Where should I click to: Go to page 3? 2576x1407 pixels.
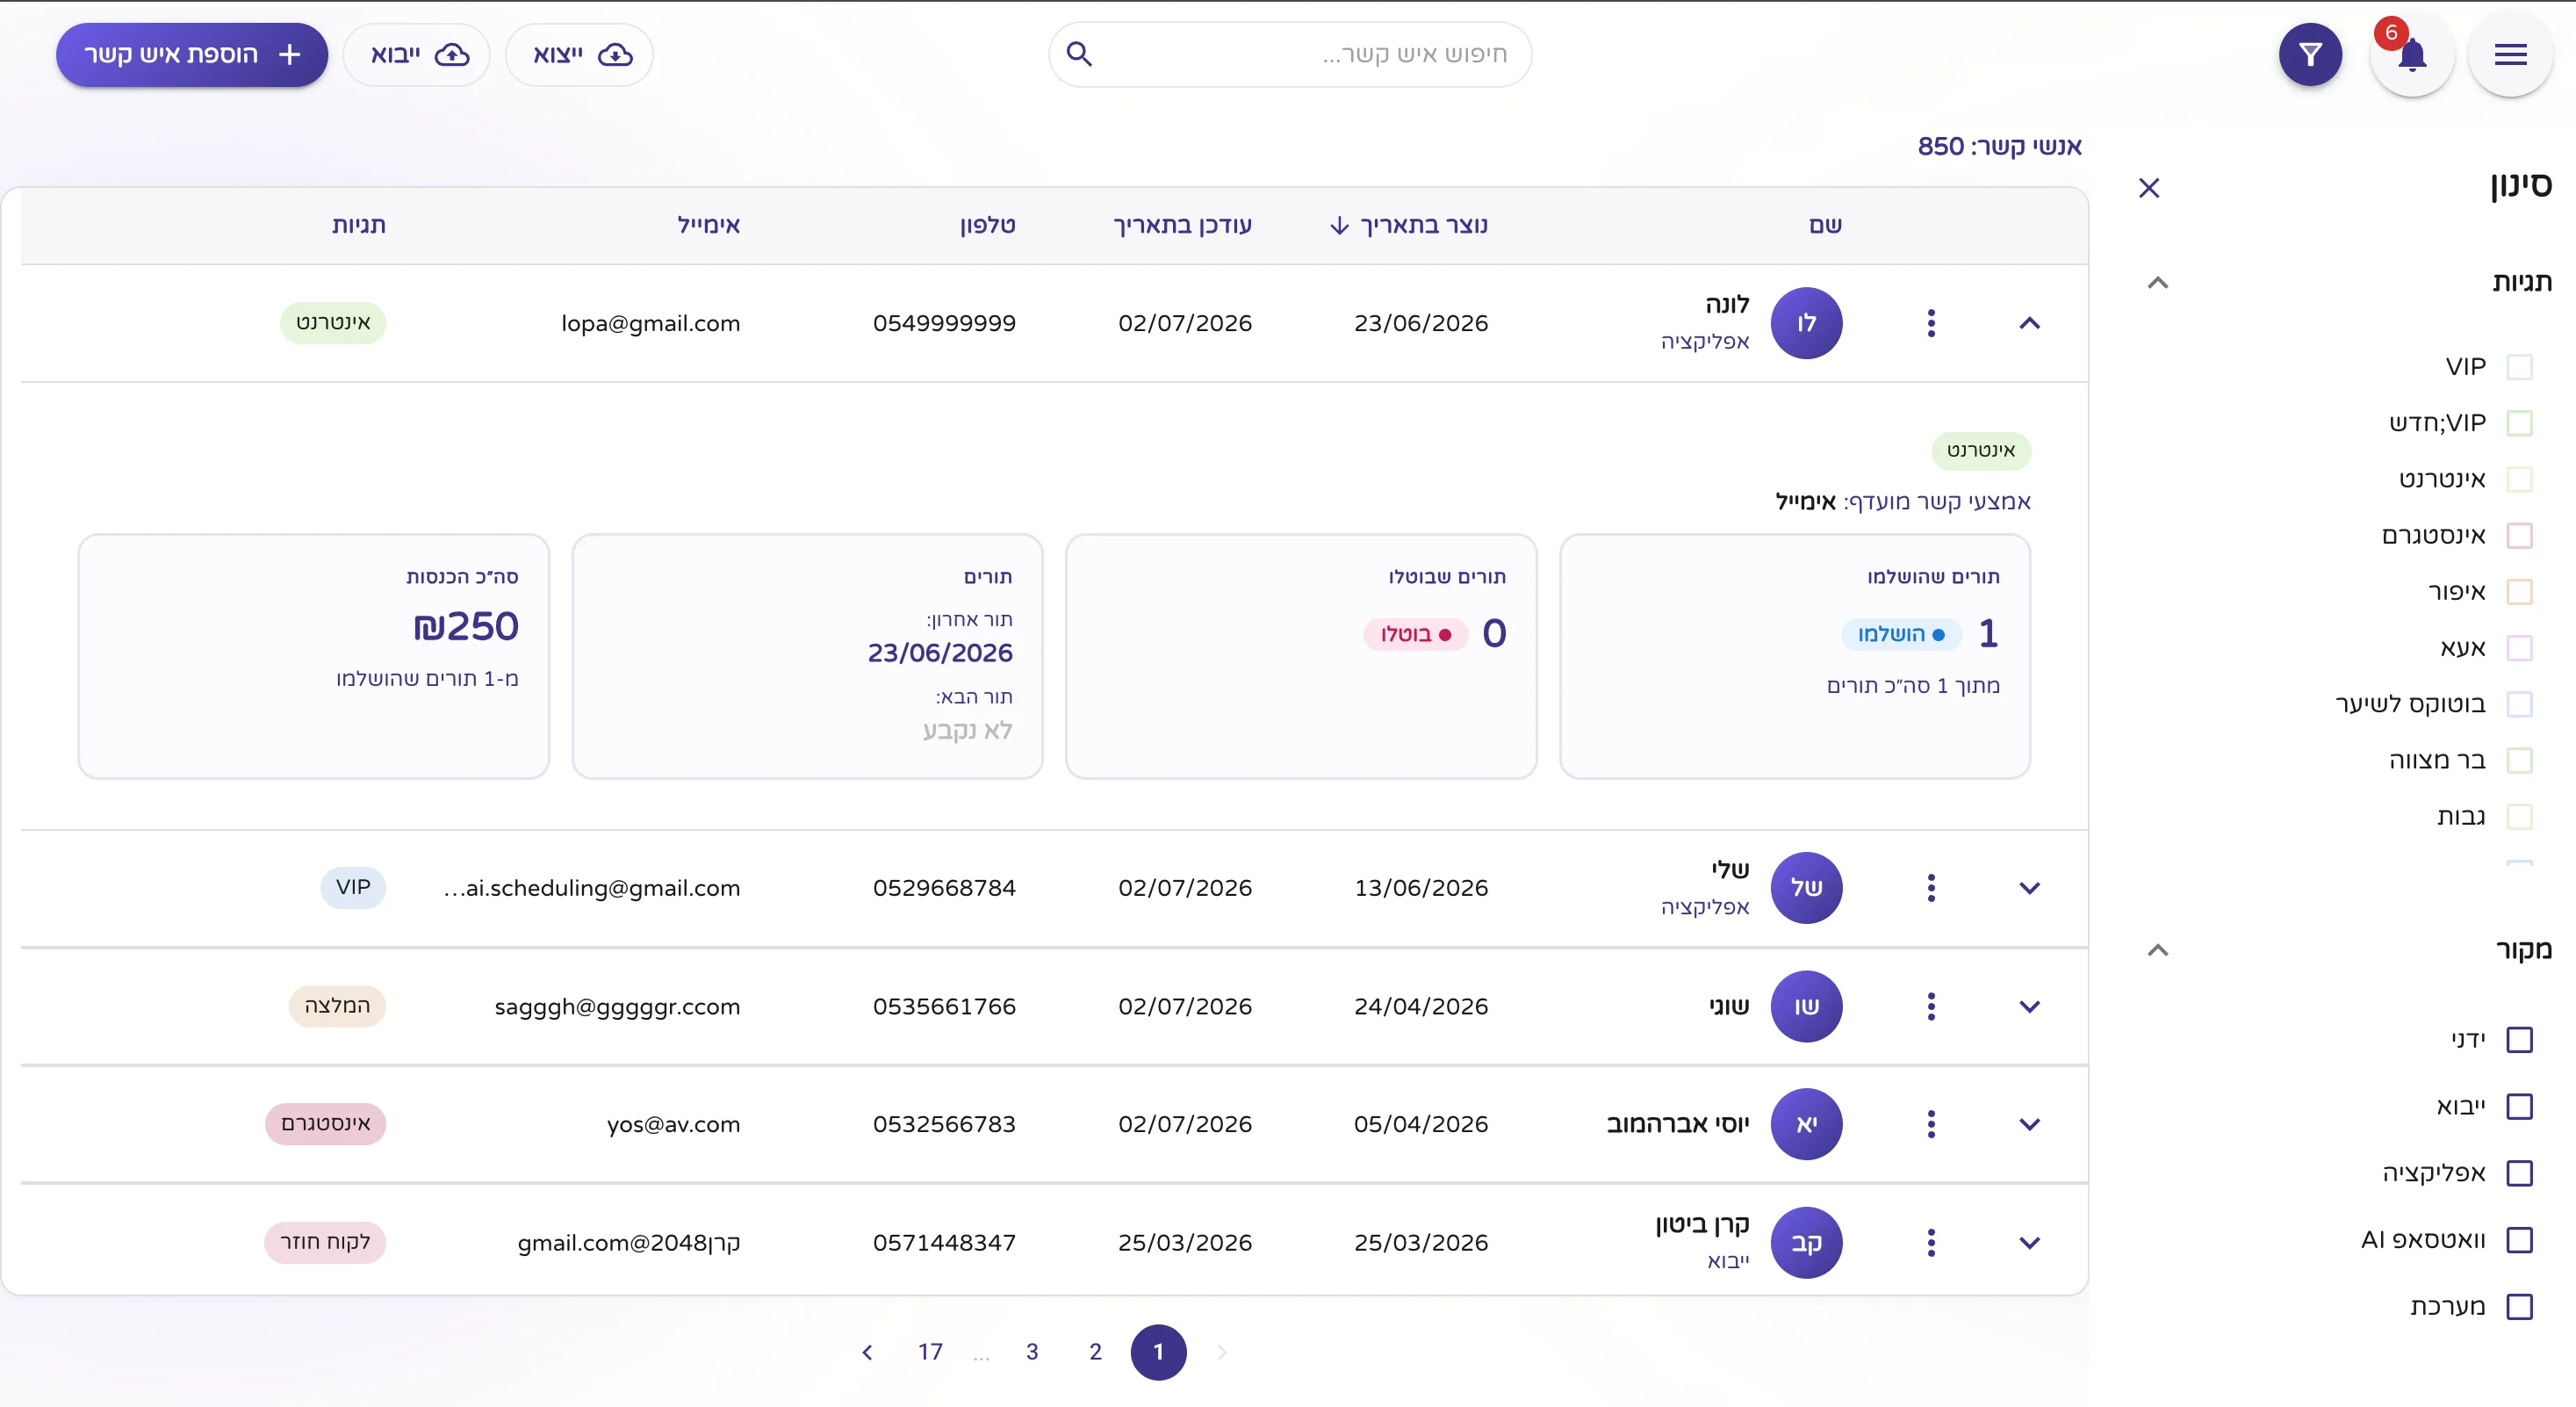(1032, 1352)
